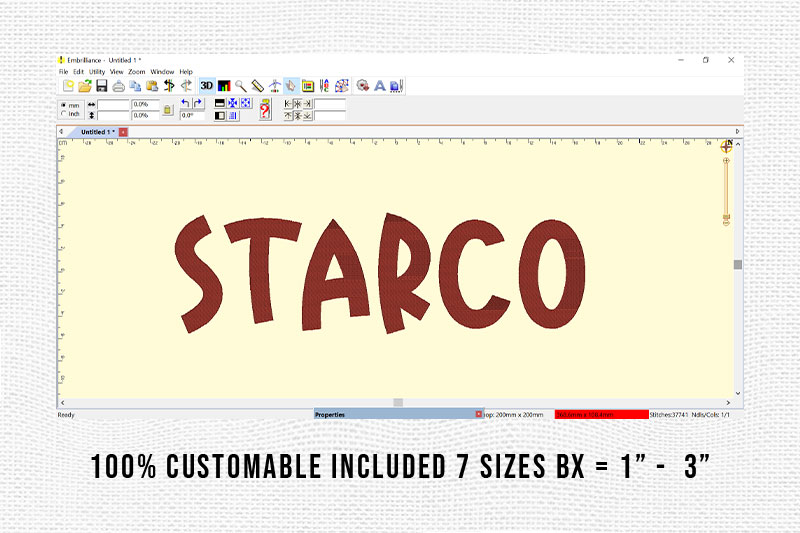Screen dimensions: 800x533
Task: Open the File menu
Action: point(63,72)
